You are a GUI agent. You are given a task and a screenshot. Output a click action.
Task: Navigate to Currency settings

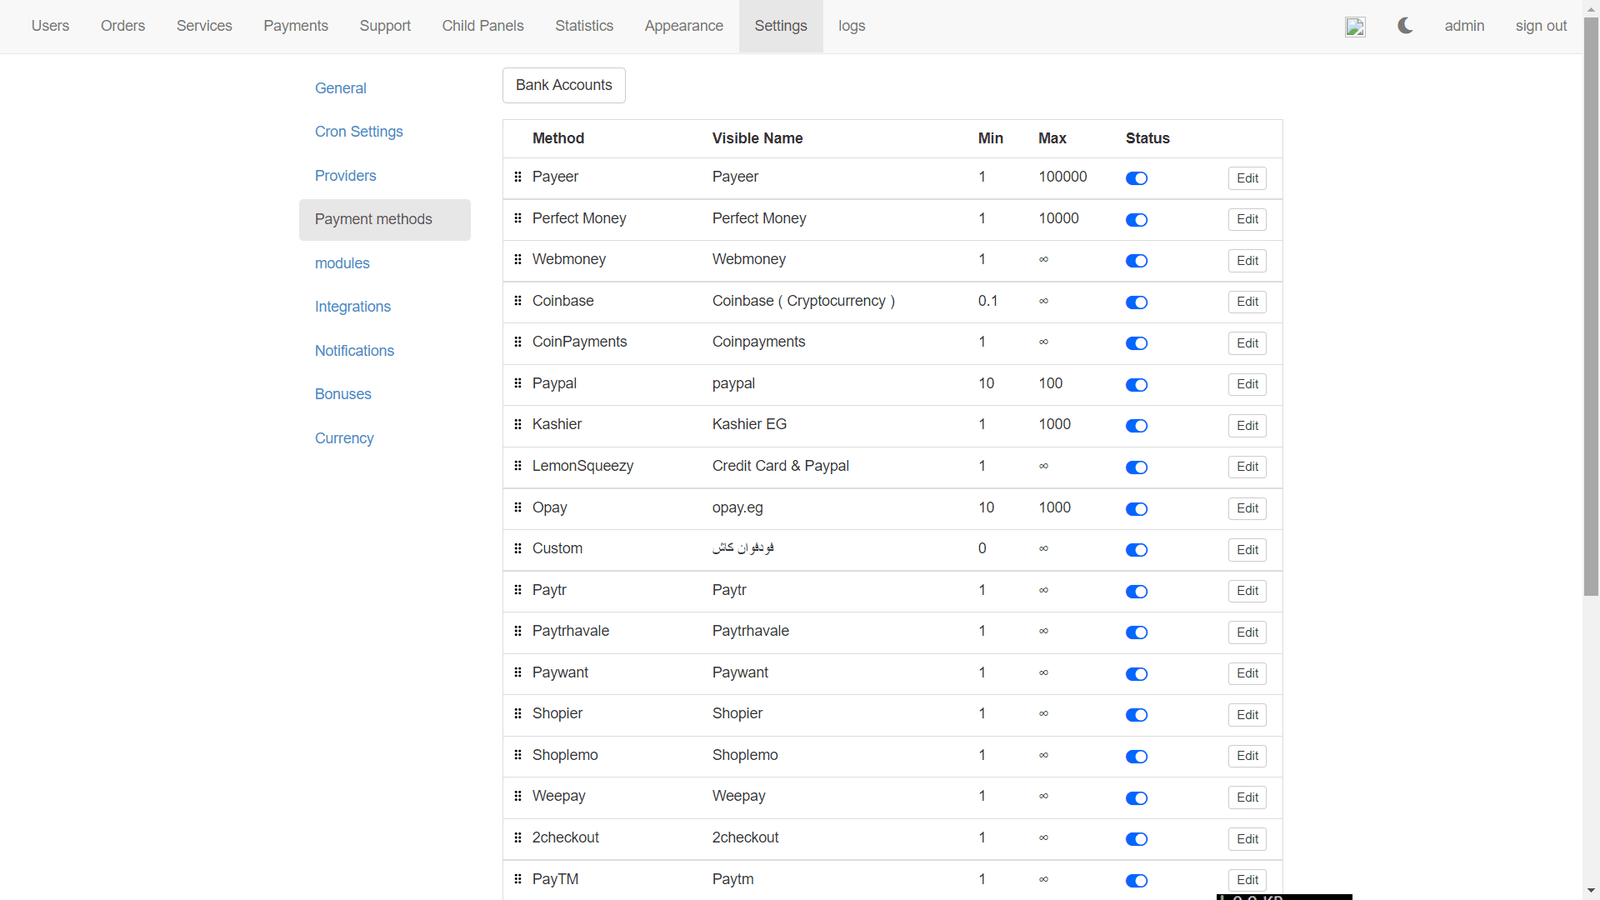344,438
